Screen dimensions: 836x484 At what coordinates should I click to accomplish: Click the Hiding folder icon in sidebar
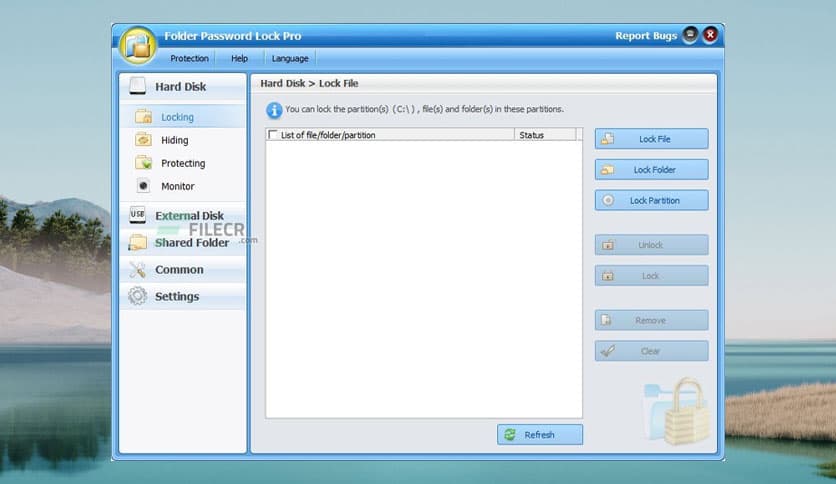(143, 140)
